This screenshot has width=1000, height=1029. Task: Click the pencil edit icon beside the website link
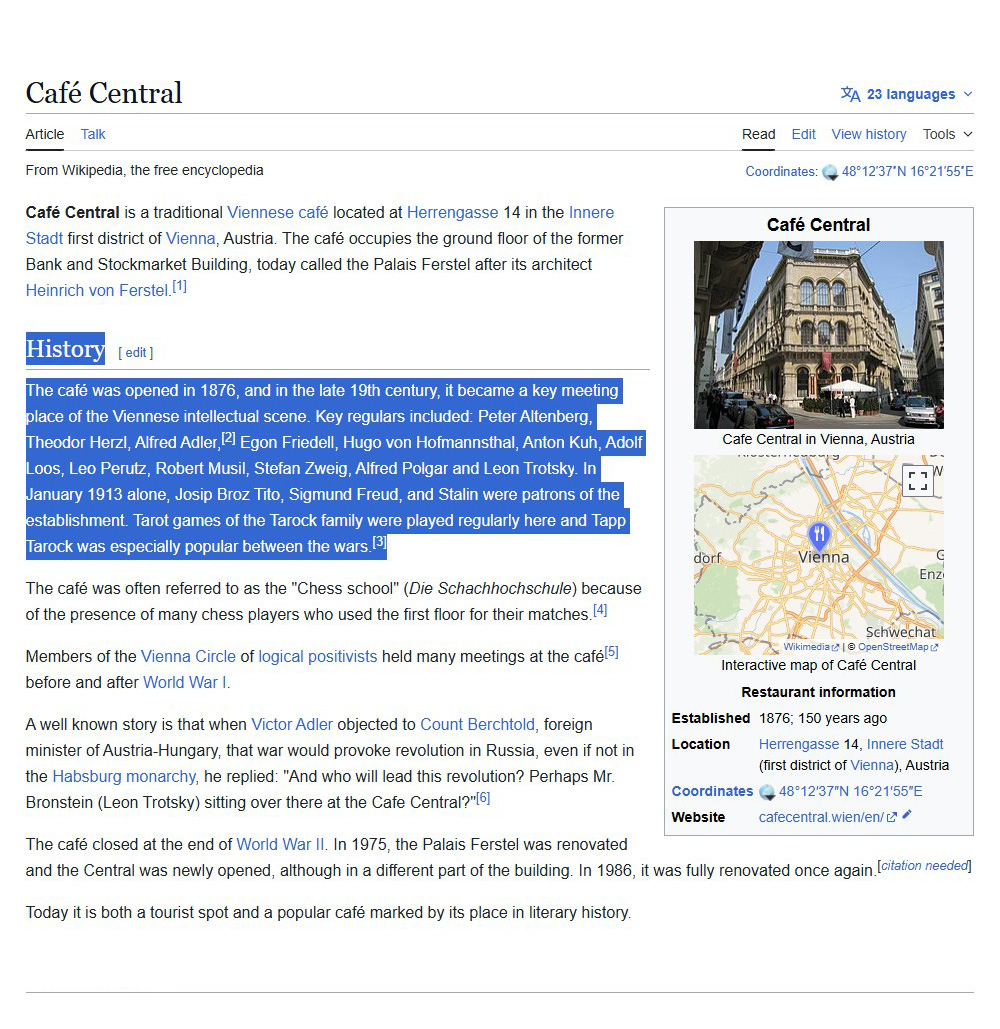tap(907, 814)
